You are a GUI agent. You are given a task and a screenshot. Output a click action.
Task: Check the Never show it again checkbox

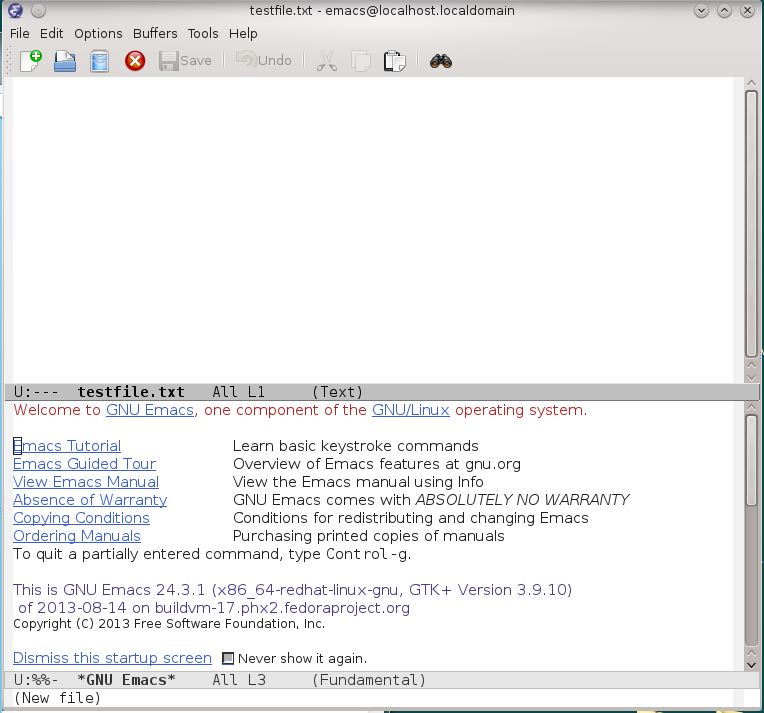click(x=228, y=658)
